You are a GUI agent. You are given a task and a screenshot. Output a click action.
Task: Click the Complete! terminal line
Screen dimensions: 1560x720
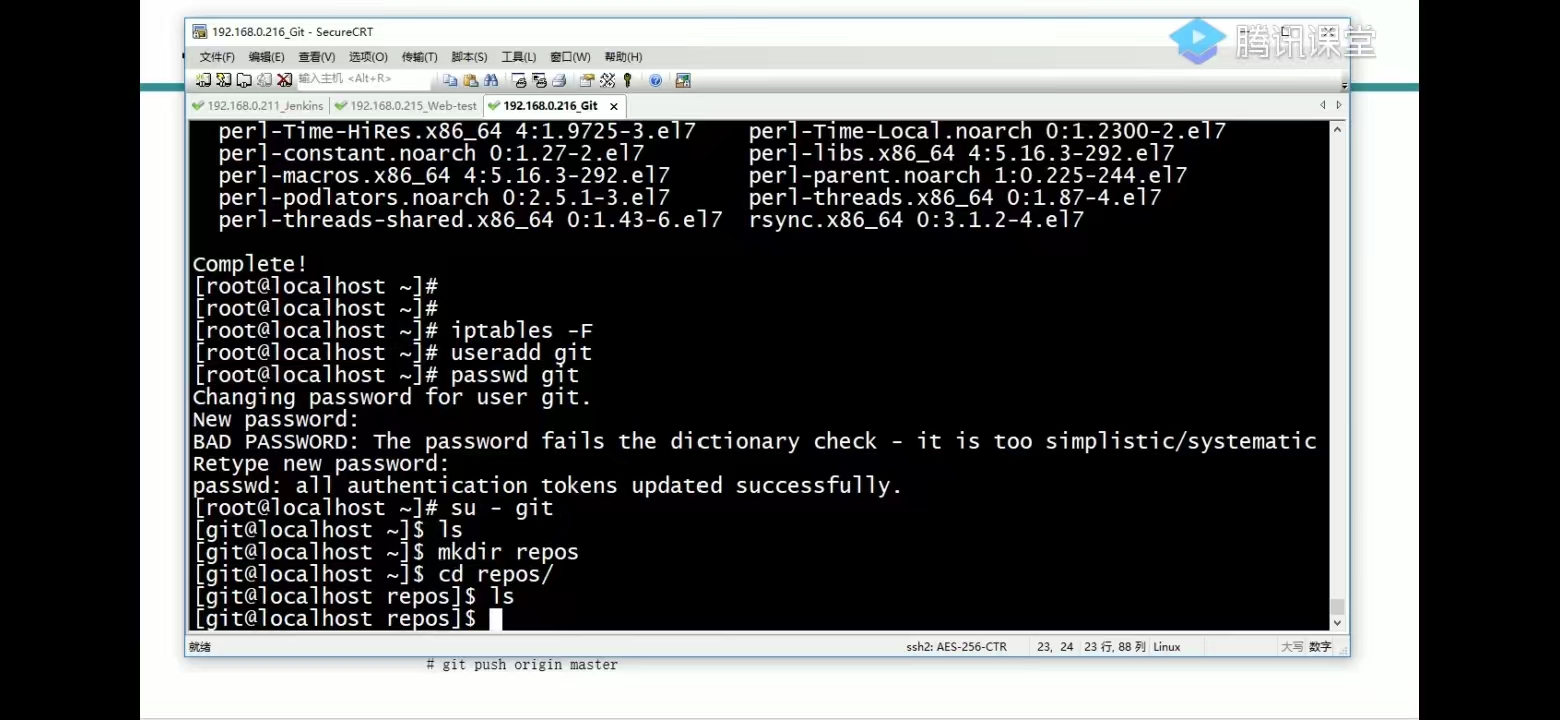250,264
